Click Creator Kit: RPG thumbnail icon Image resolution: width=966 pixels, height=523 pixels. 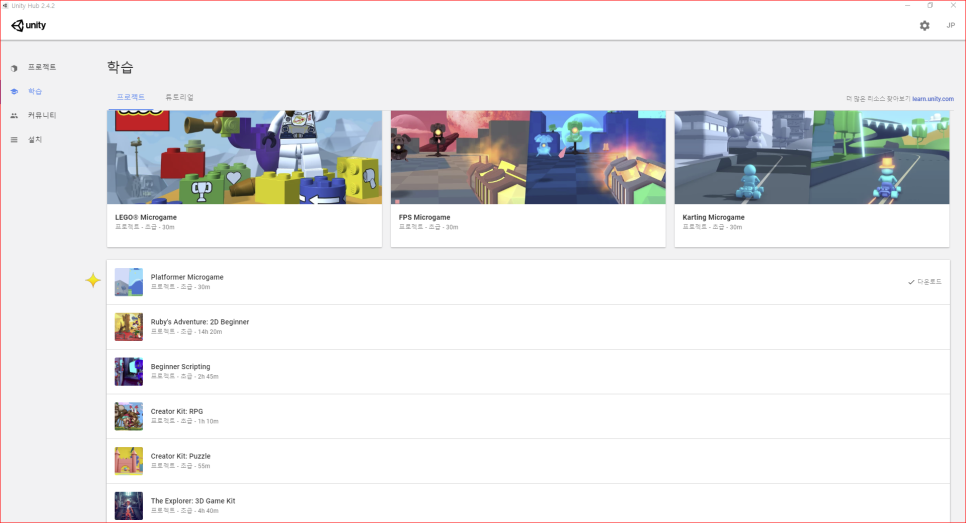click(x=129, y=416)
